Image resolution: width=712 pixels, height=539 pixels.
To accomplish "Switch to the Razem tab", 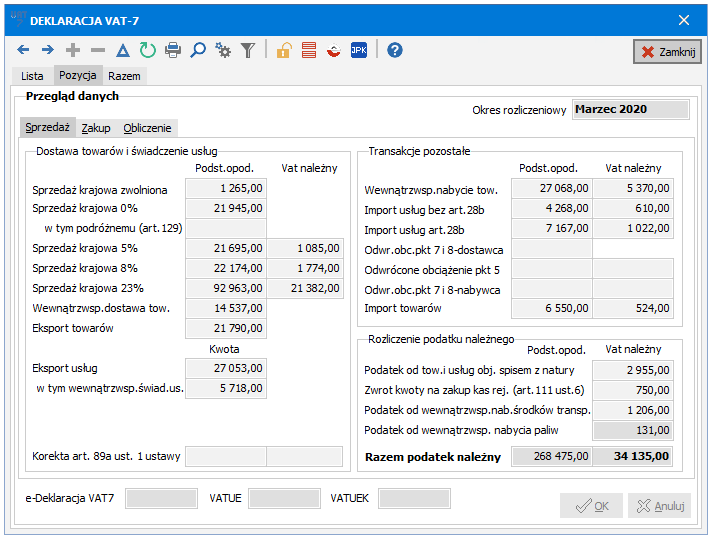I will [124, 76].
